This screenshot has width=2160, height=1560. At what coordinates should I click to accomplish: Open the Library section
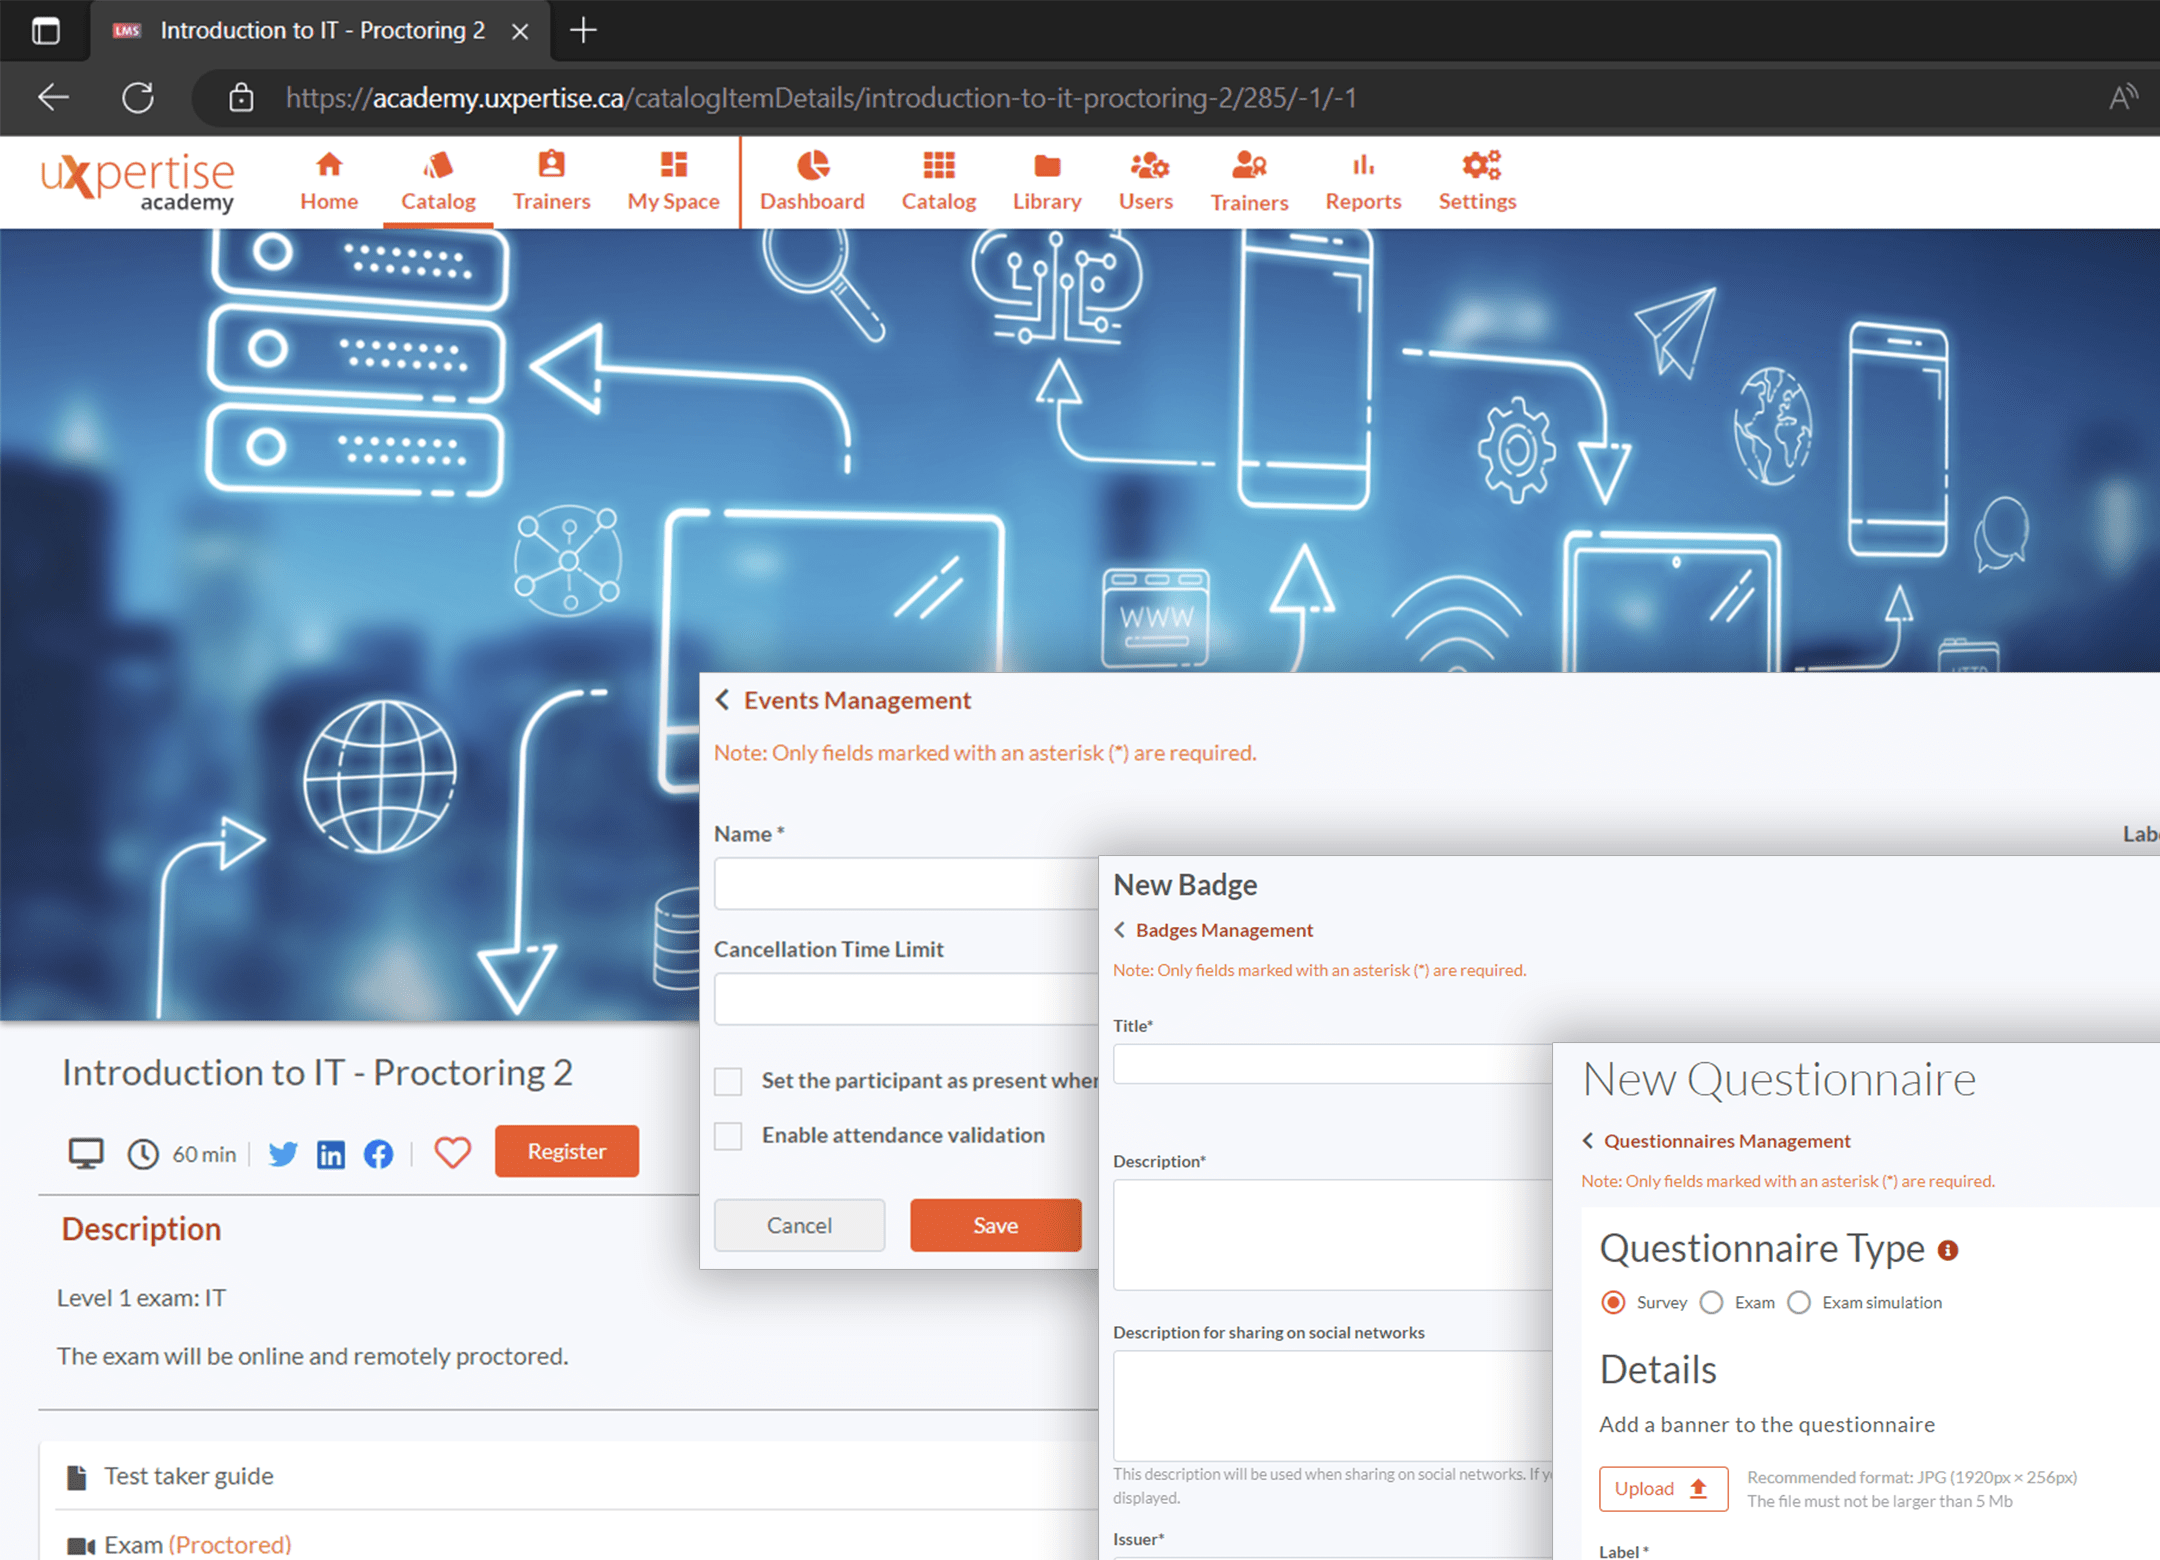1047,181
